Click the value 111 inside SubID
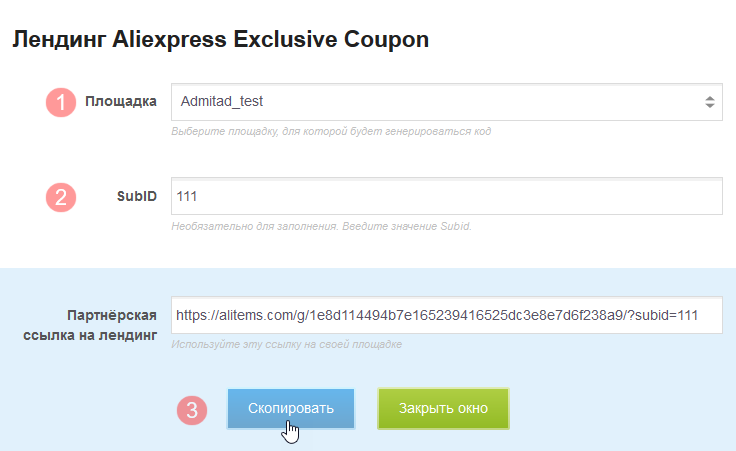Viewport: 736px width, 451px height. 186,196
